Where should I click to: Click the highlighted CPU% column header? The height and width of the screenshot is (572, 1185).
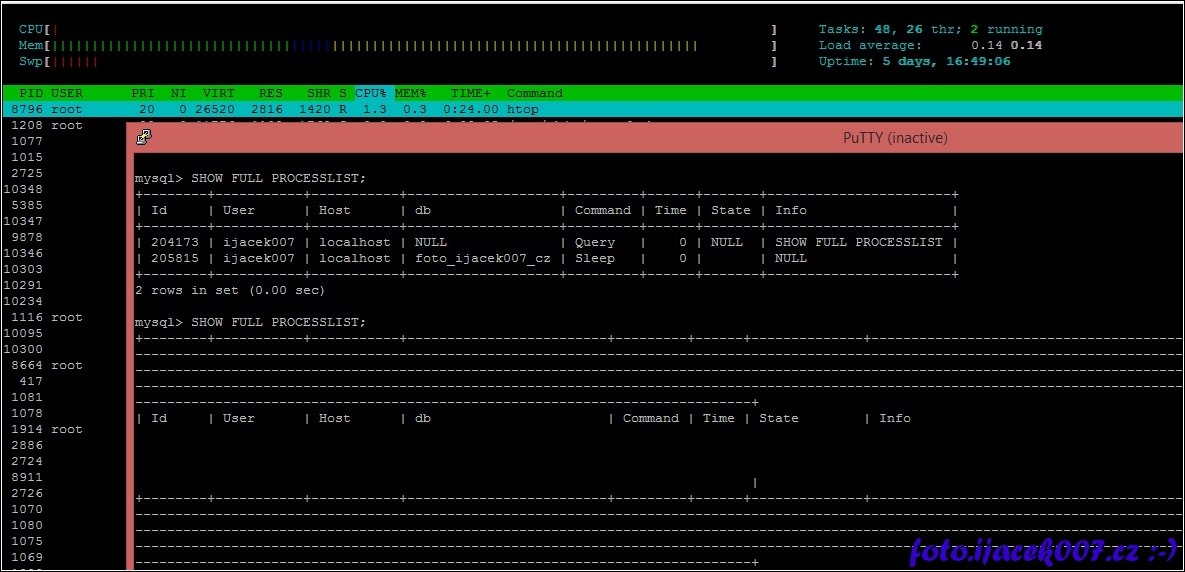371,93
